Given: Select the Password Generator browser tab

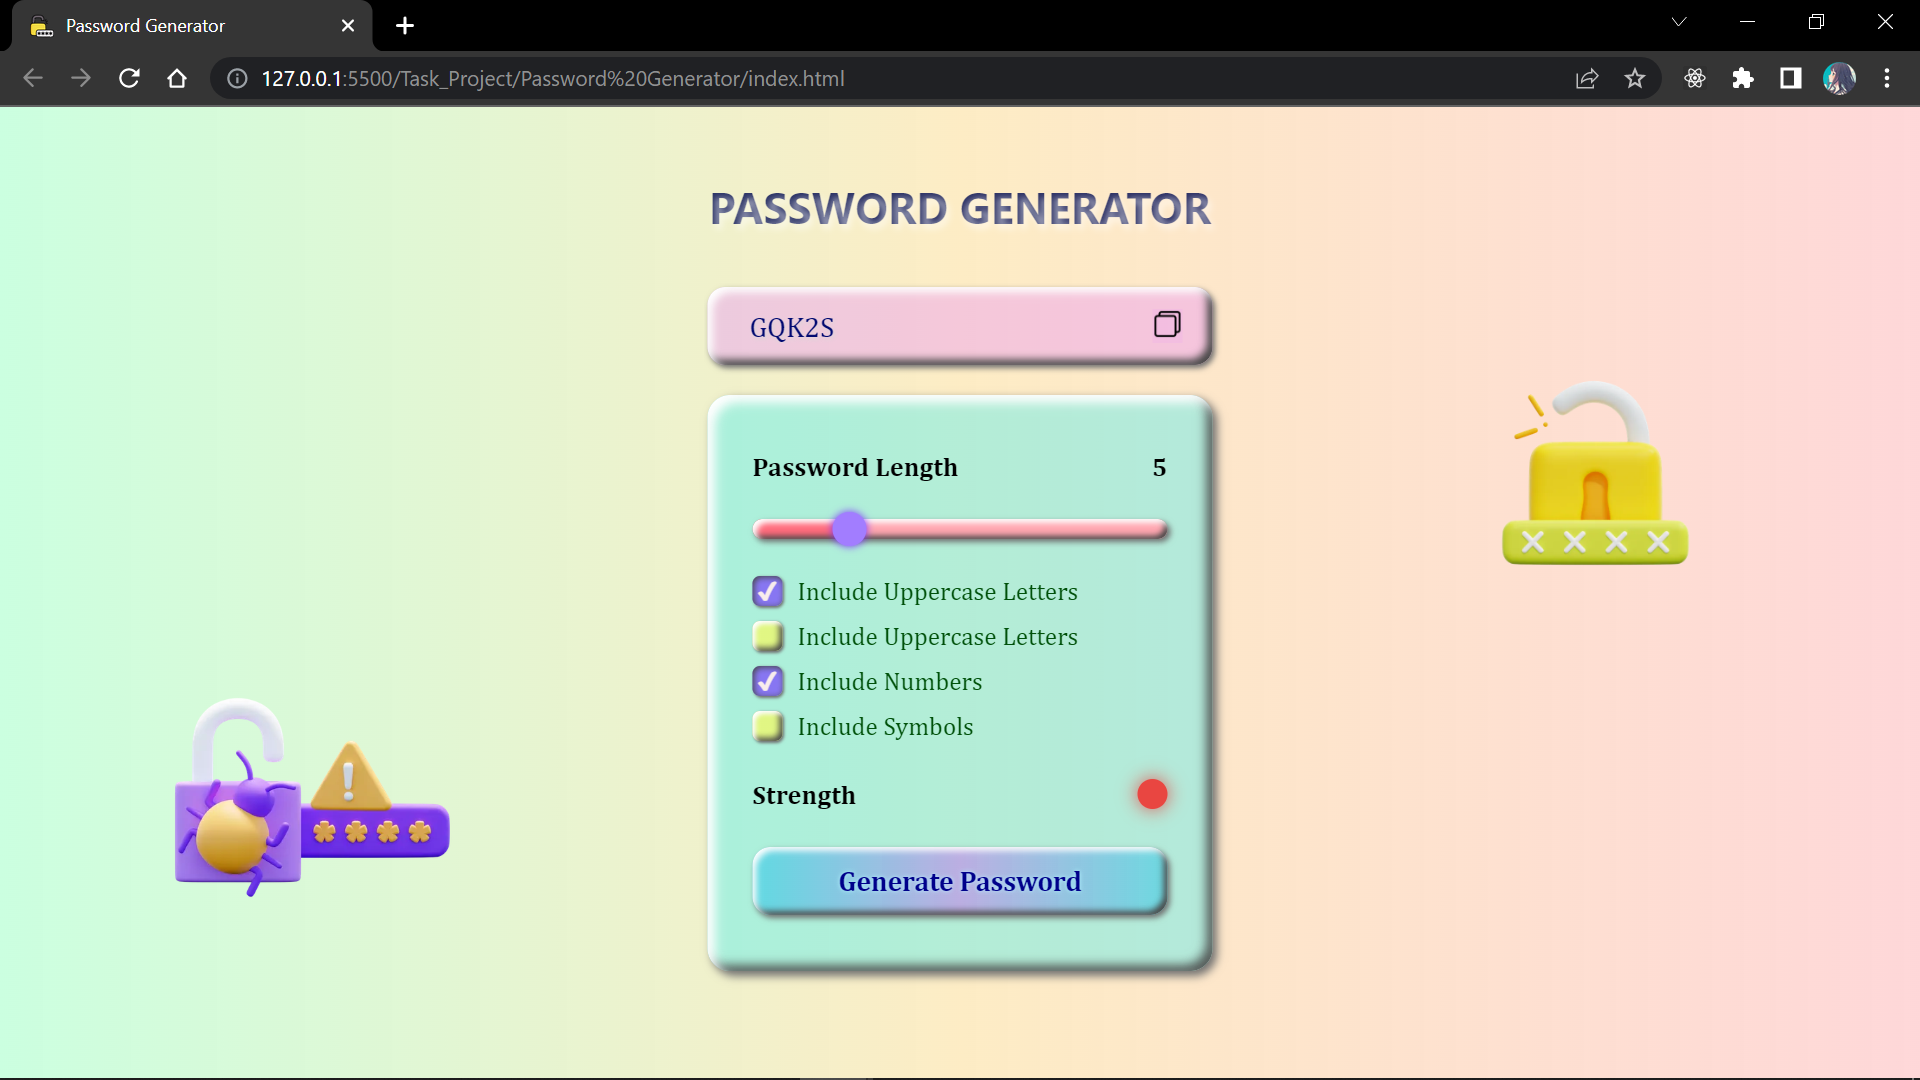Looking at the screenshot, I should (180, 25).
